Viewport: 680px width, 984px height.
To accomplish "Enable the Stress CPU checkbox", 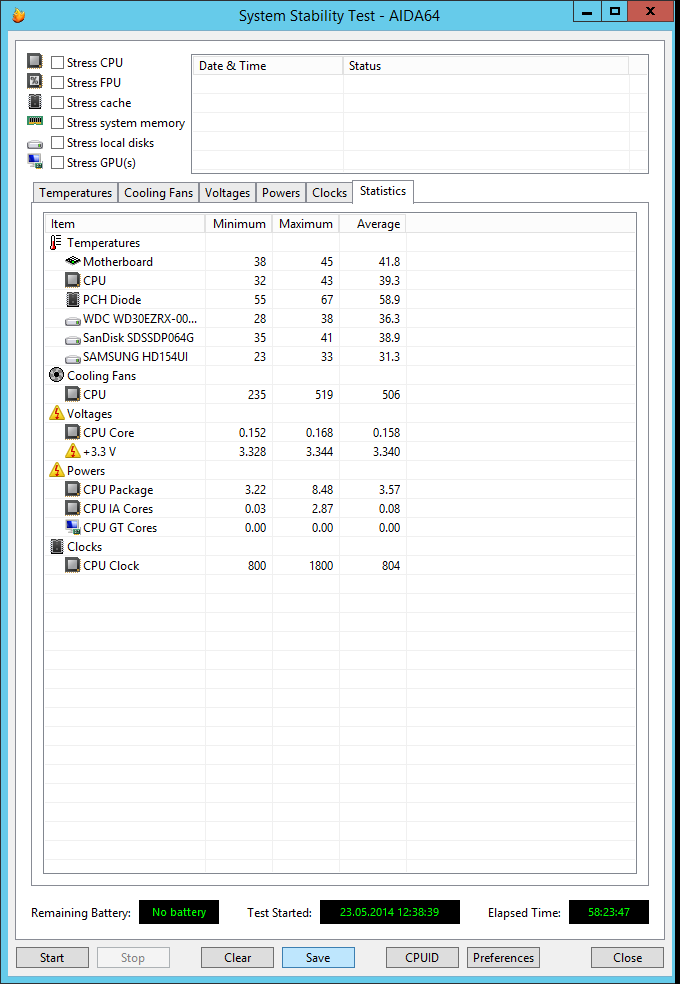I will coord(57,63).
